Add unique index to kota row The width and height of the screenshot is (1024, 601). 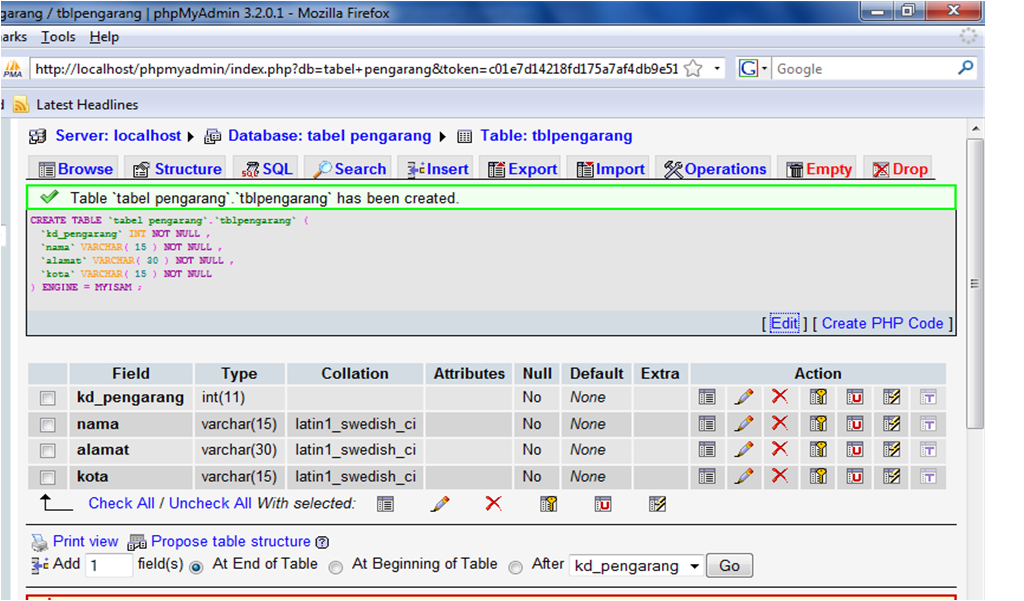click(854, 476)
